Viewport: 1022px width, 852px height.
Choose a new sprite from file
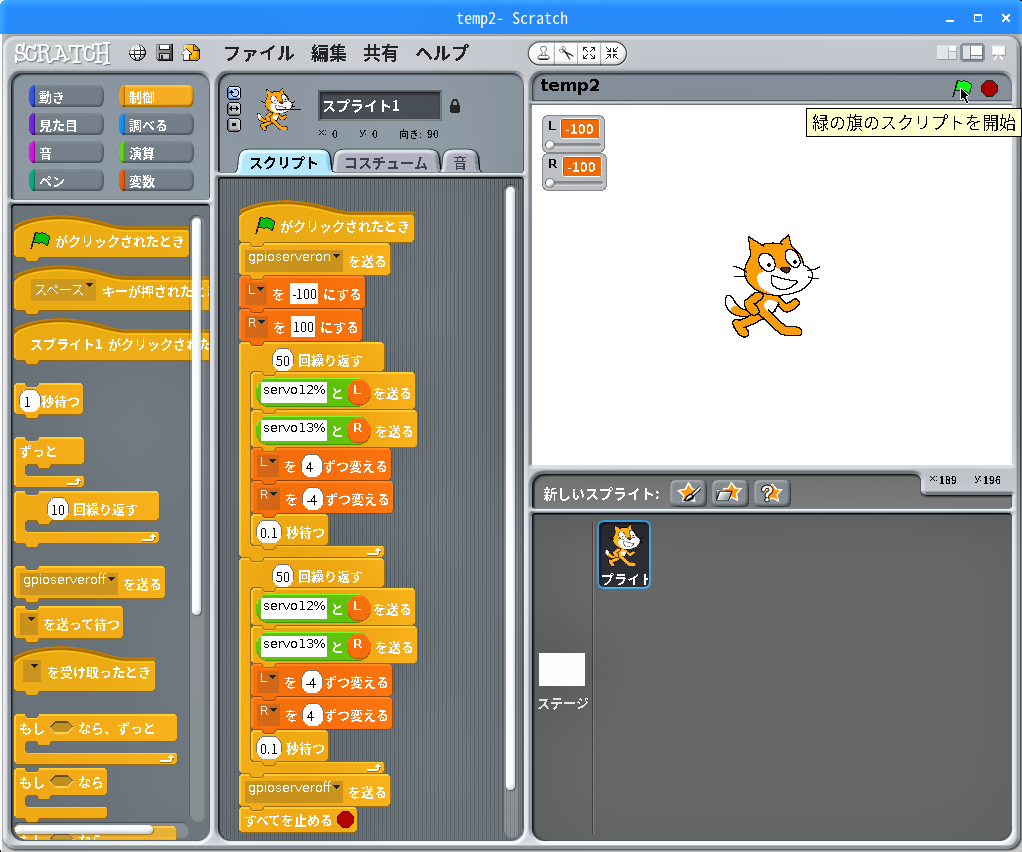pos(729,493)
